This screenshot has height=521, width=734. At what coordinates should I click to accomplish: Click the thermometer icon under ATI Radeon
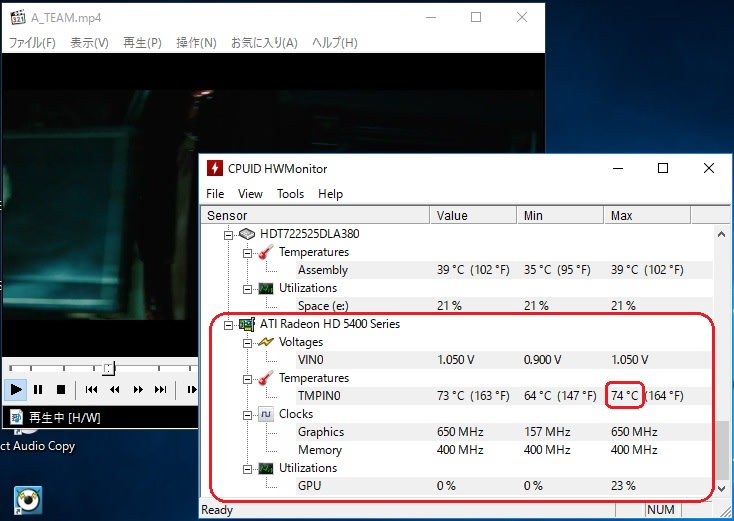[x=265, y=378]
